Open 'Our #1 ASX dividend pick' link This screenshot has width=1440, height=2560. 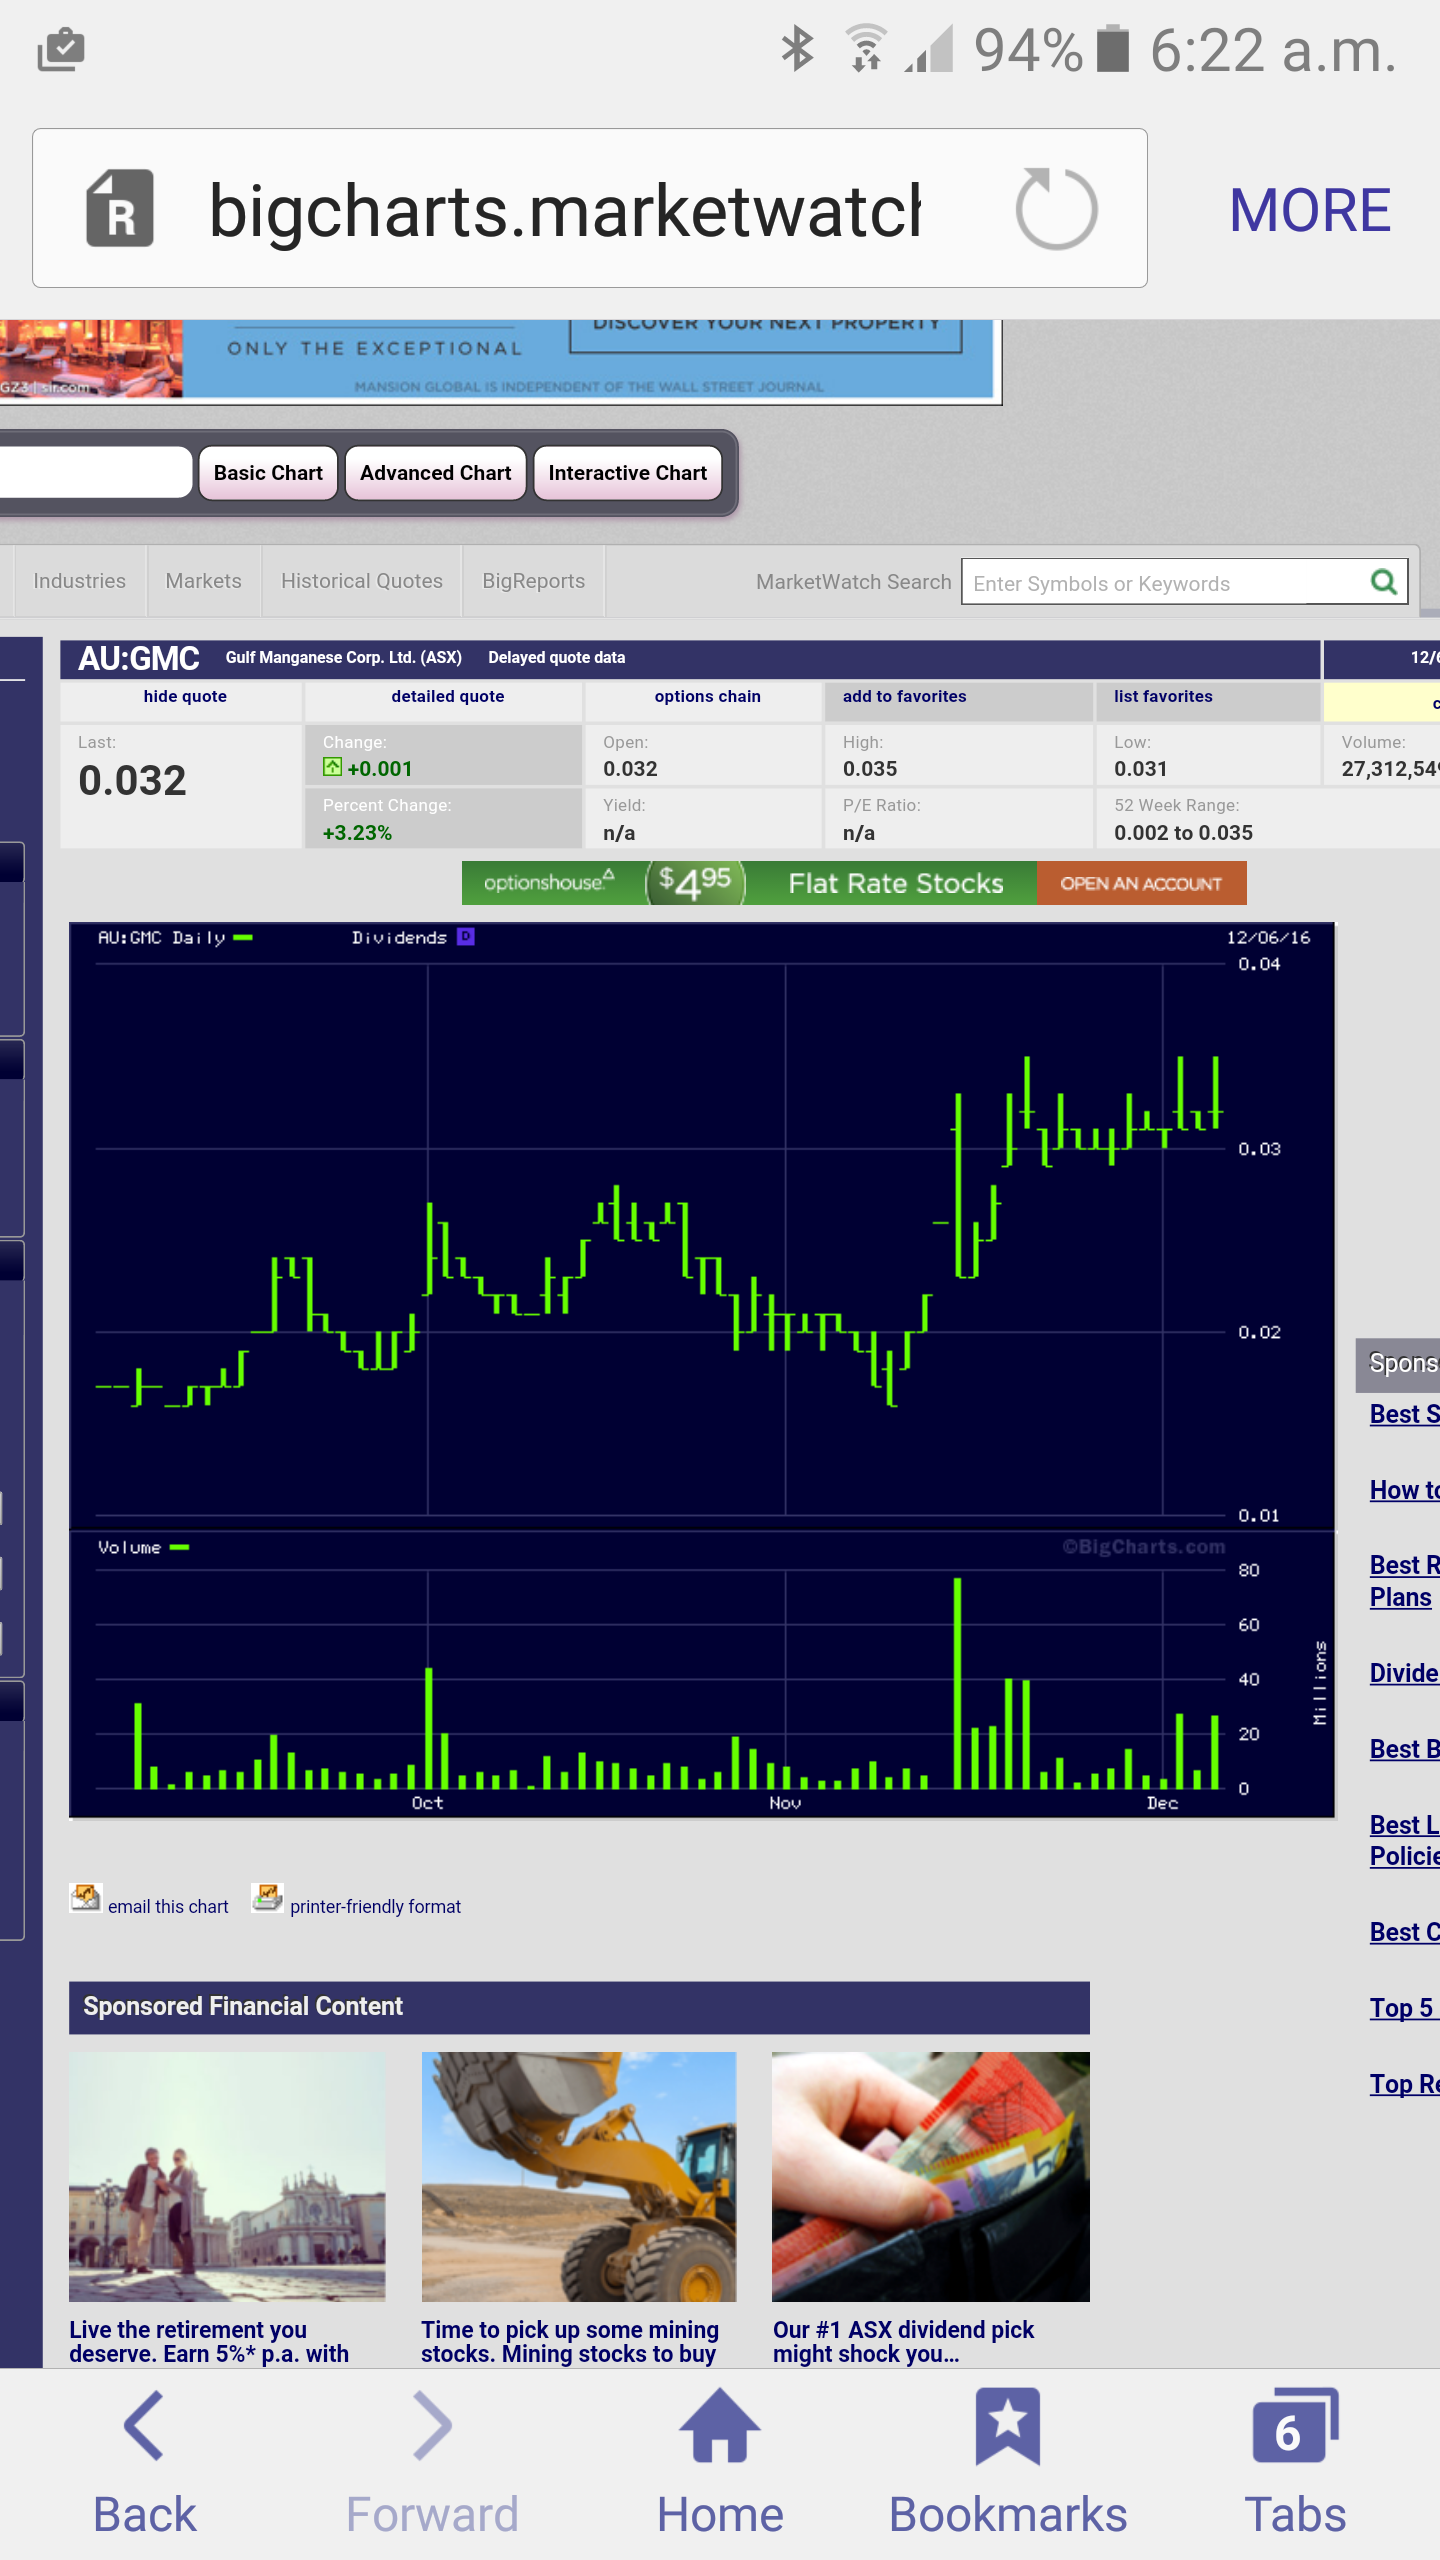[x=903, y=2342]
